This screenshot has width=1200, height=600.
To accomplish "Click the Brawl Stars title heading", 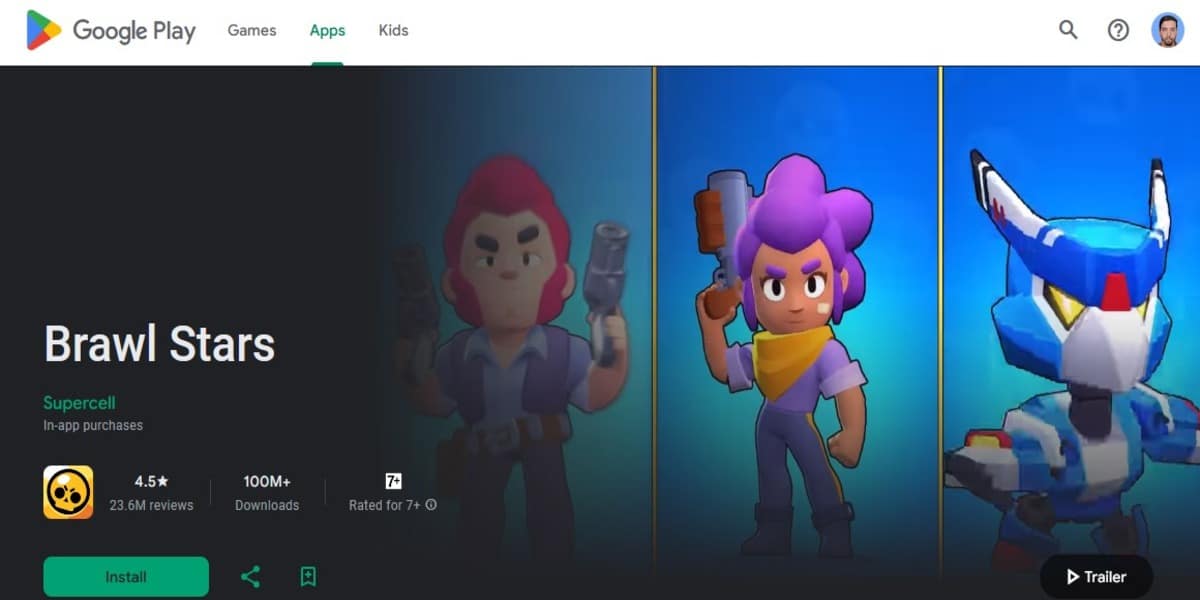I will pos(160,344).
